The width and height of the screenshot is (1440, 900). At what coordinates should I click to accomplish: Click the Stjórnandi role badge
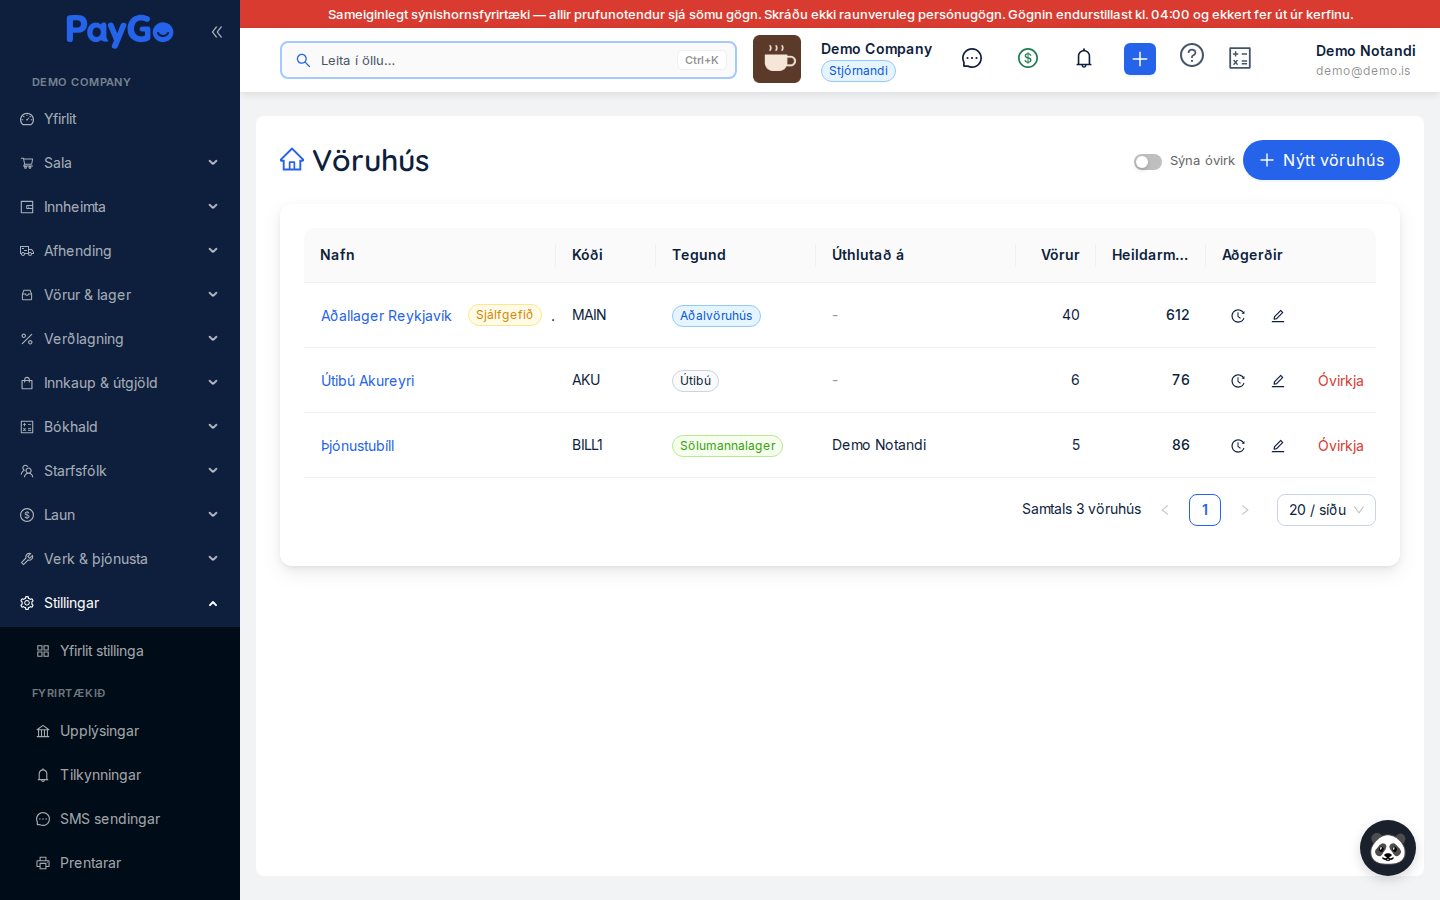(x=858, y=71)
